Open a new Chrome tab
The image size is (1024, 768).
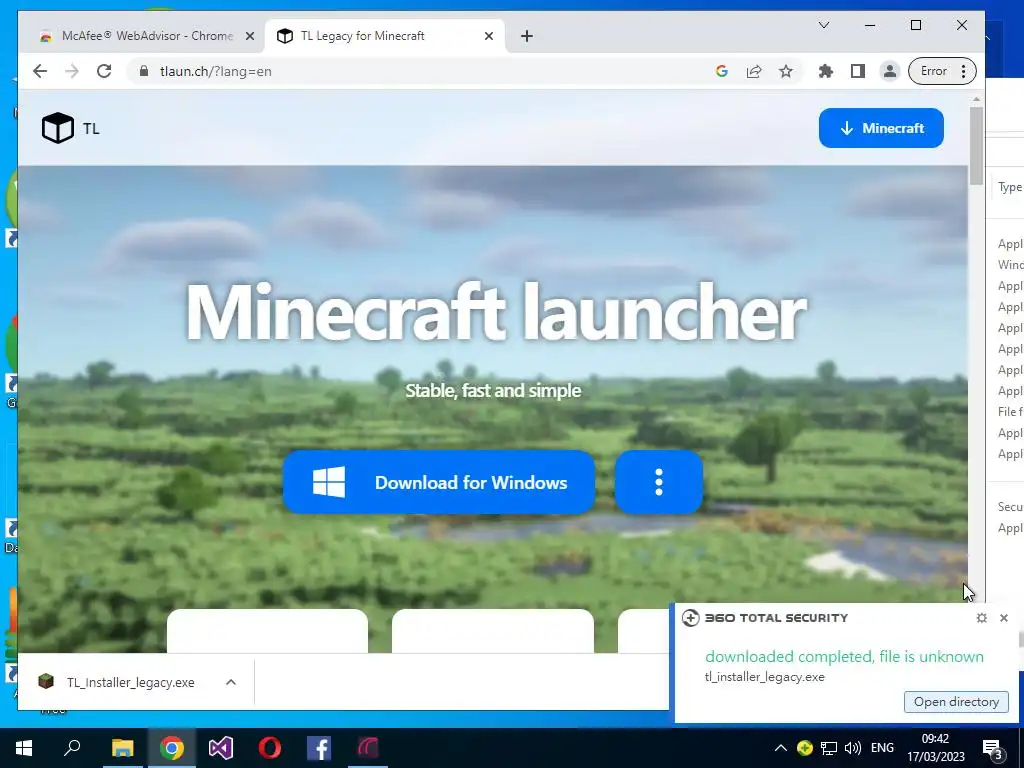(x=527, y=37)
